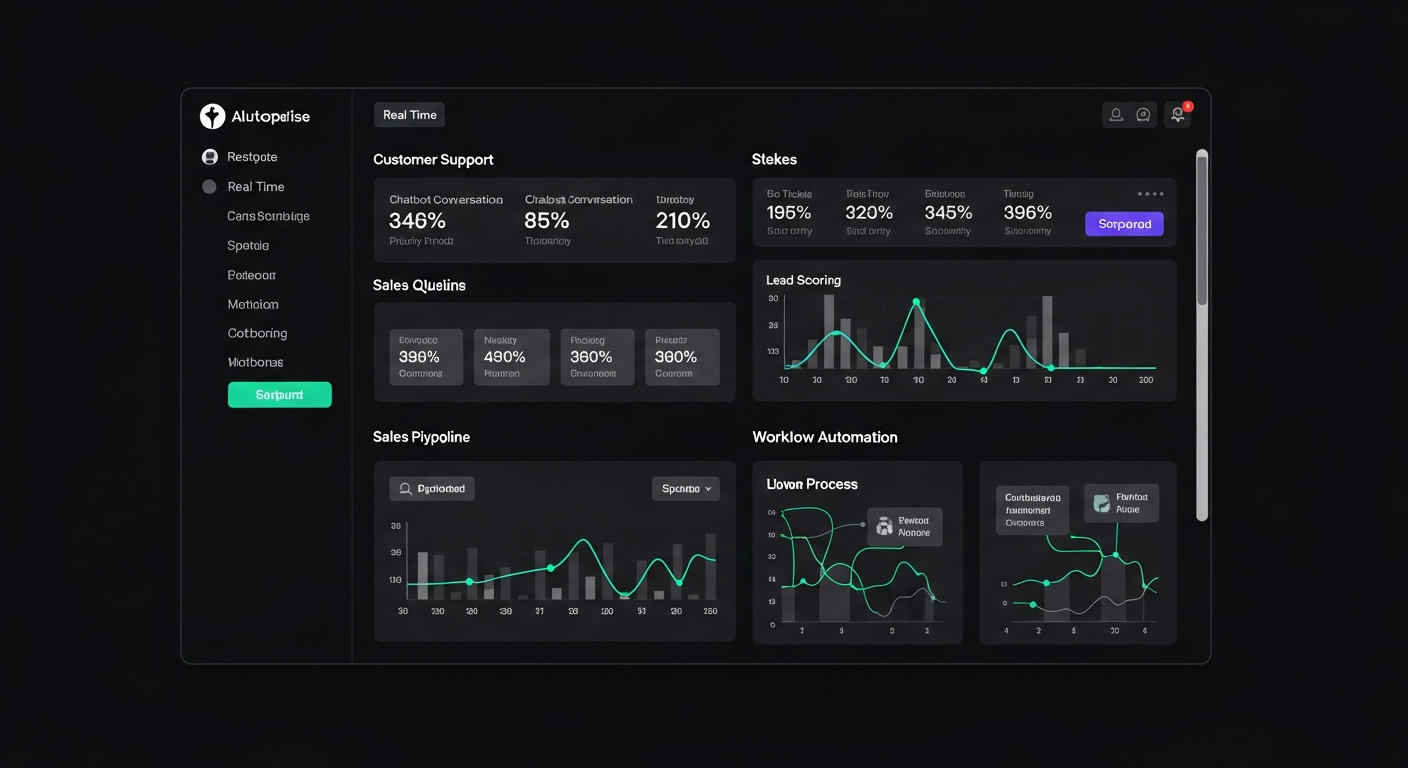This screenshot has width=1408, height=768.
Task: Open the user profile icon in header
Action: pos(1116,115)
